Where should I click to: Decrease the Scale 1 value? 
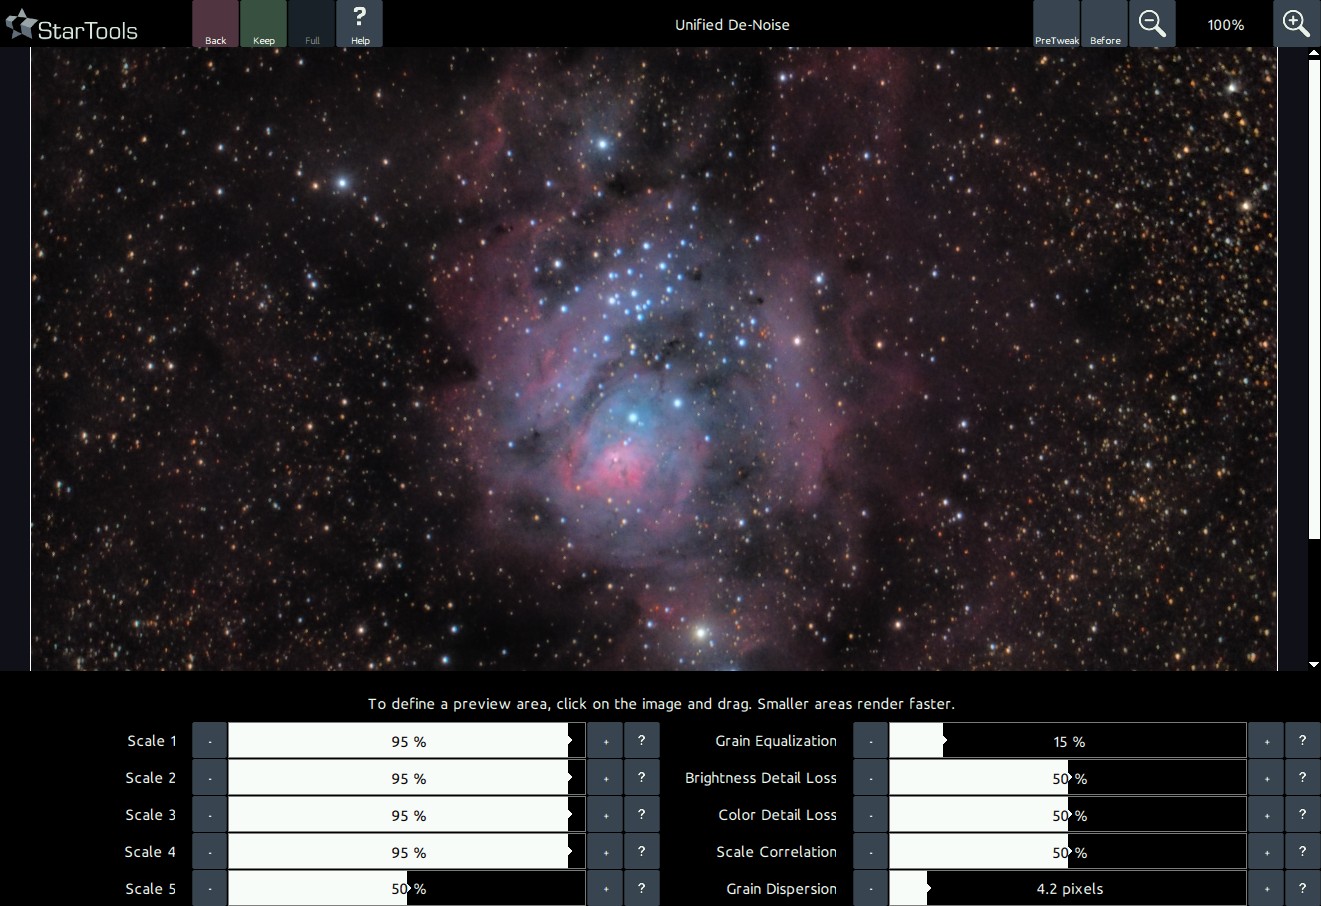[210, 741]
